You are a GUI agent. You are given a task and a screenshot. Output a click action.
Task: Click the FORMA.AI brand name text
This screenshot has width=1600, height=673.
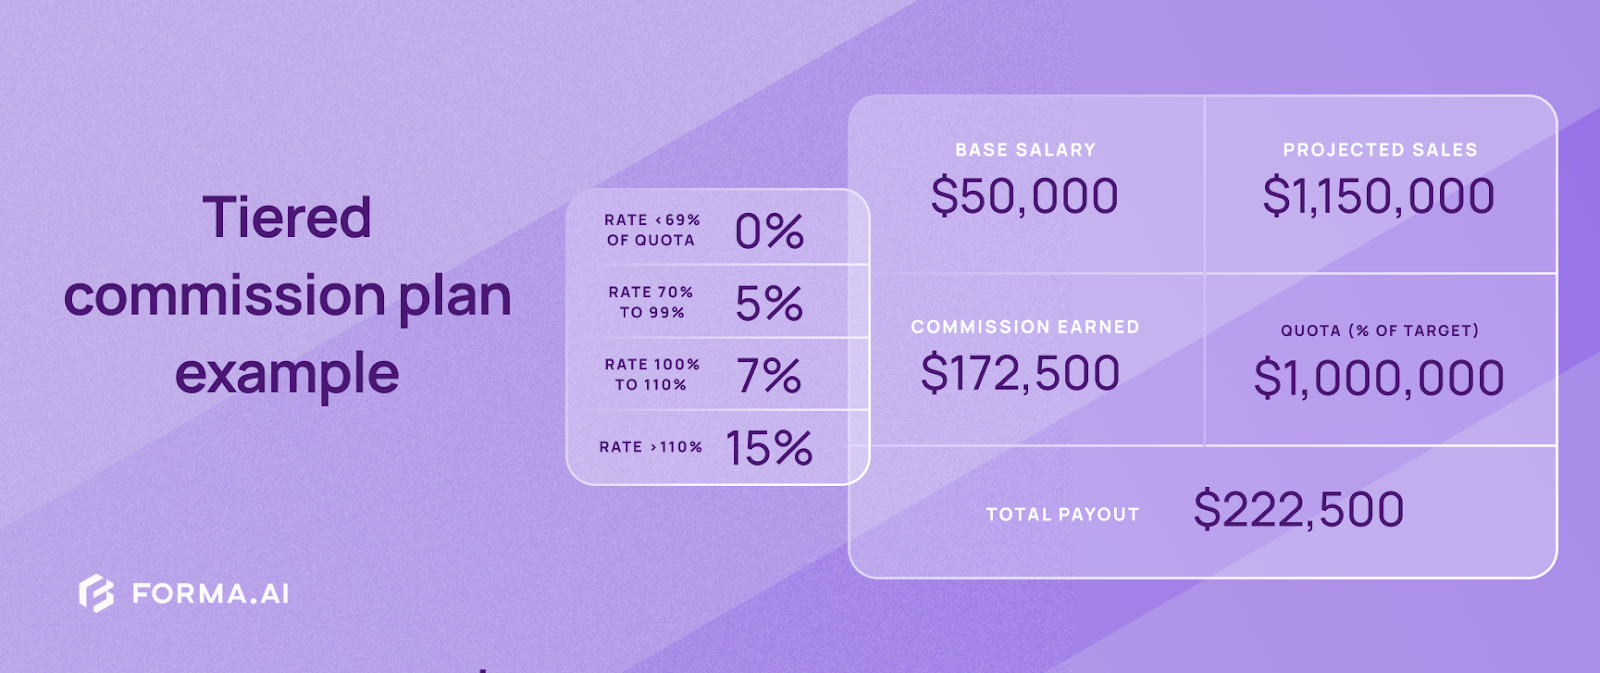click(x=210, y=594)
